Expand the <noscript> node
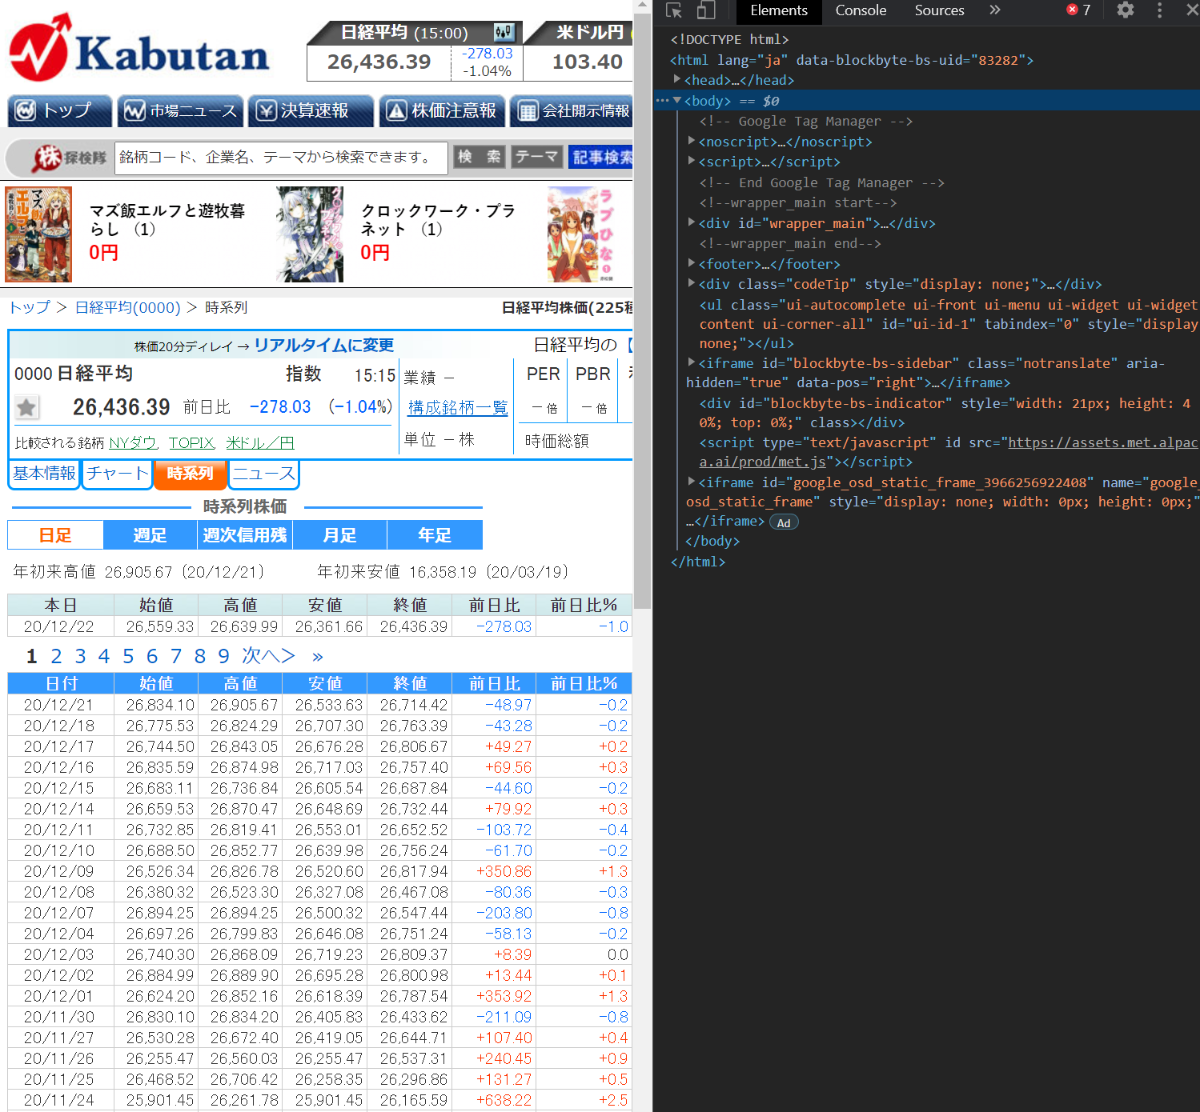This screenshot has width=1200, height=1112. 692,141
